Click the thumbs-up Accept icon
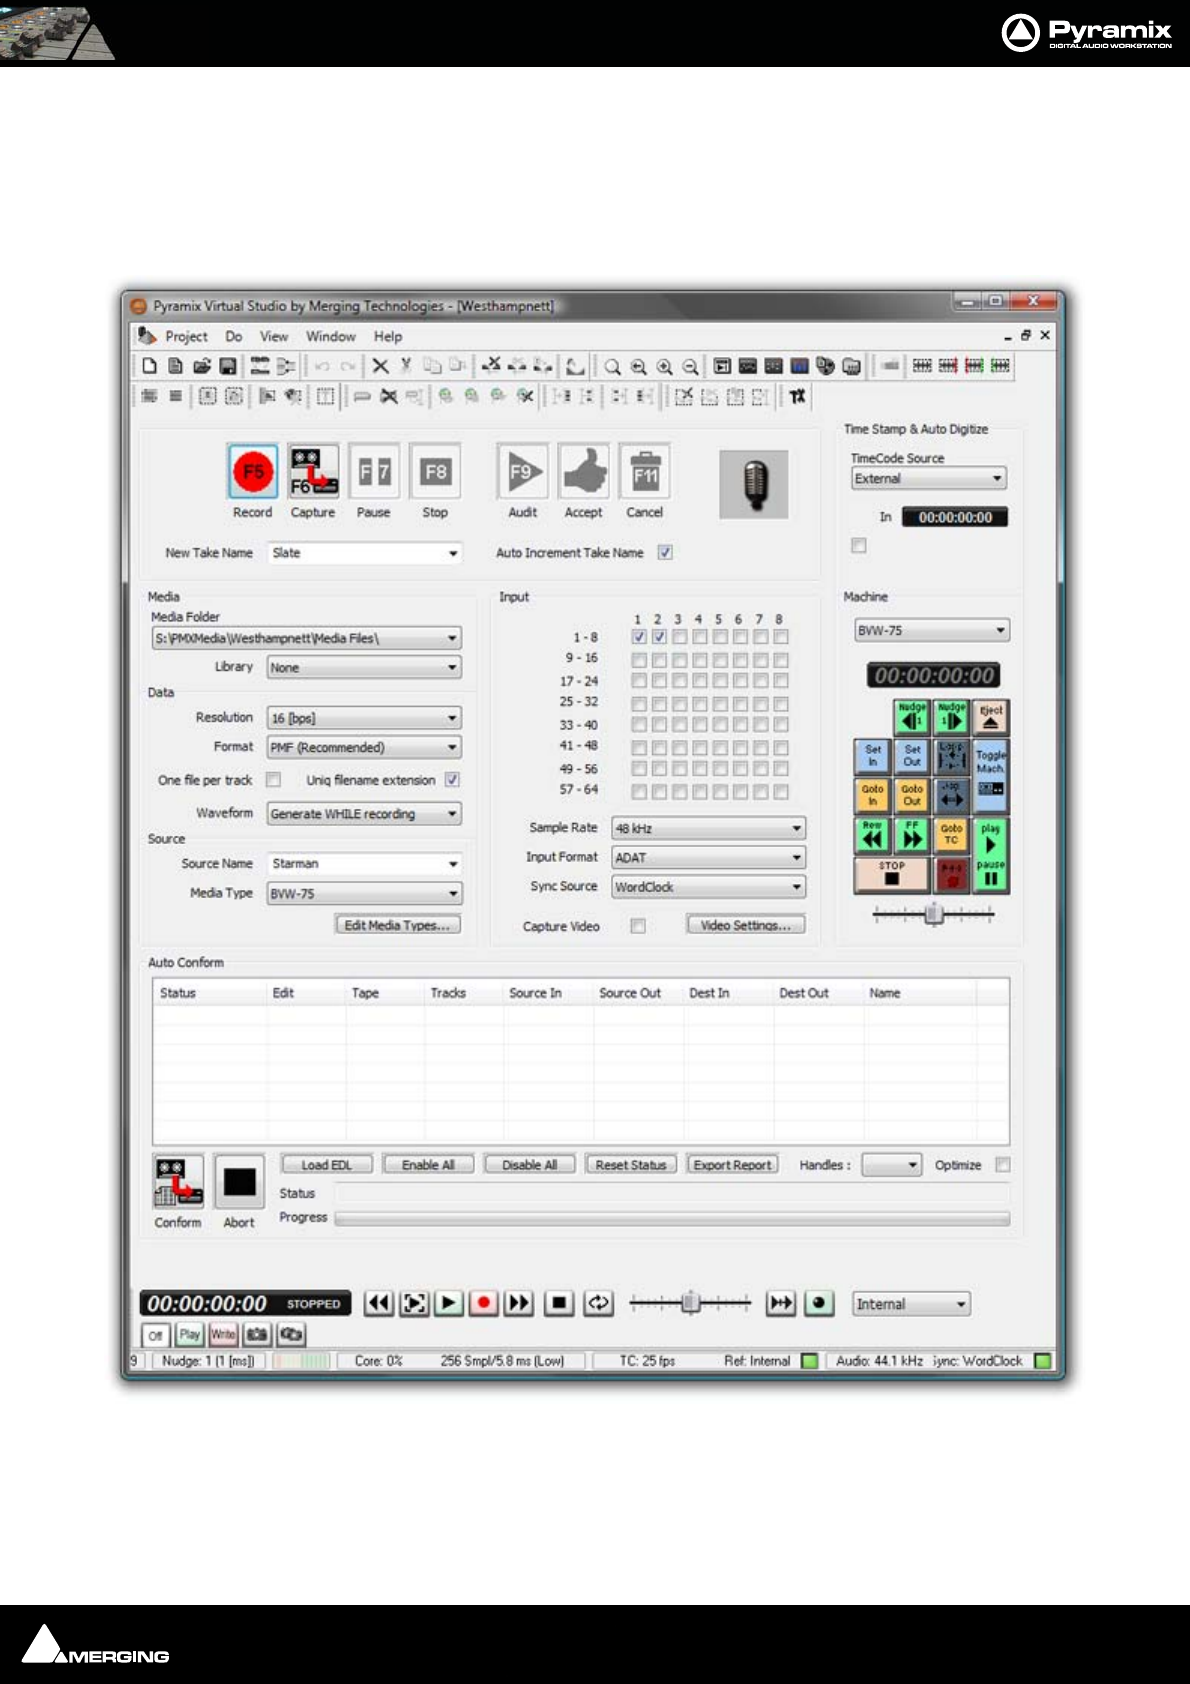 click(583, 471)
